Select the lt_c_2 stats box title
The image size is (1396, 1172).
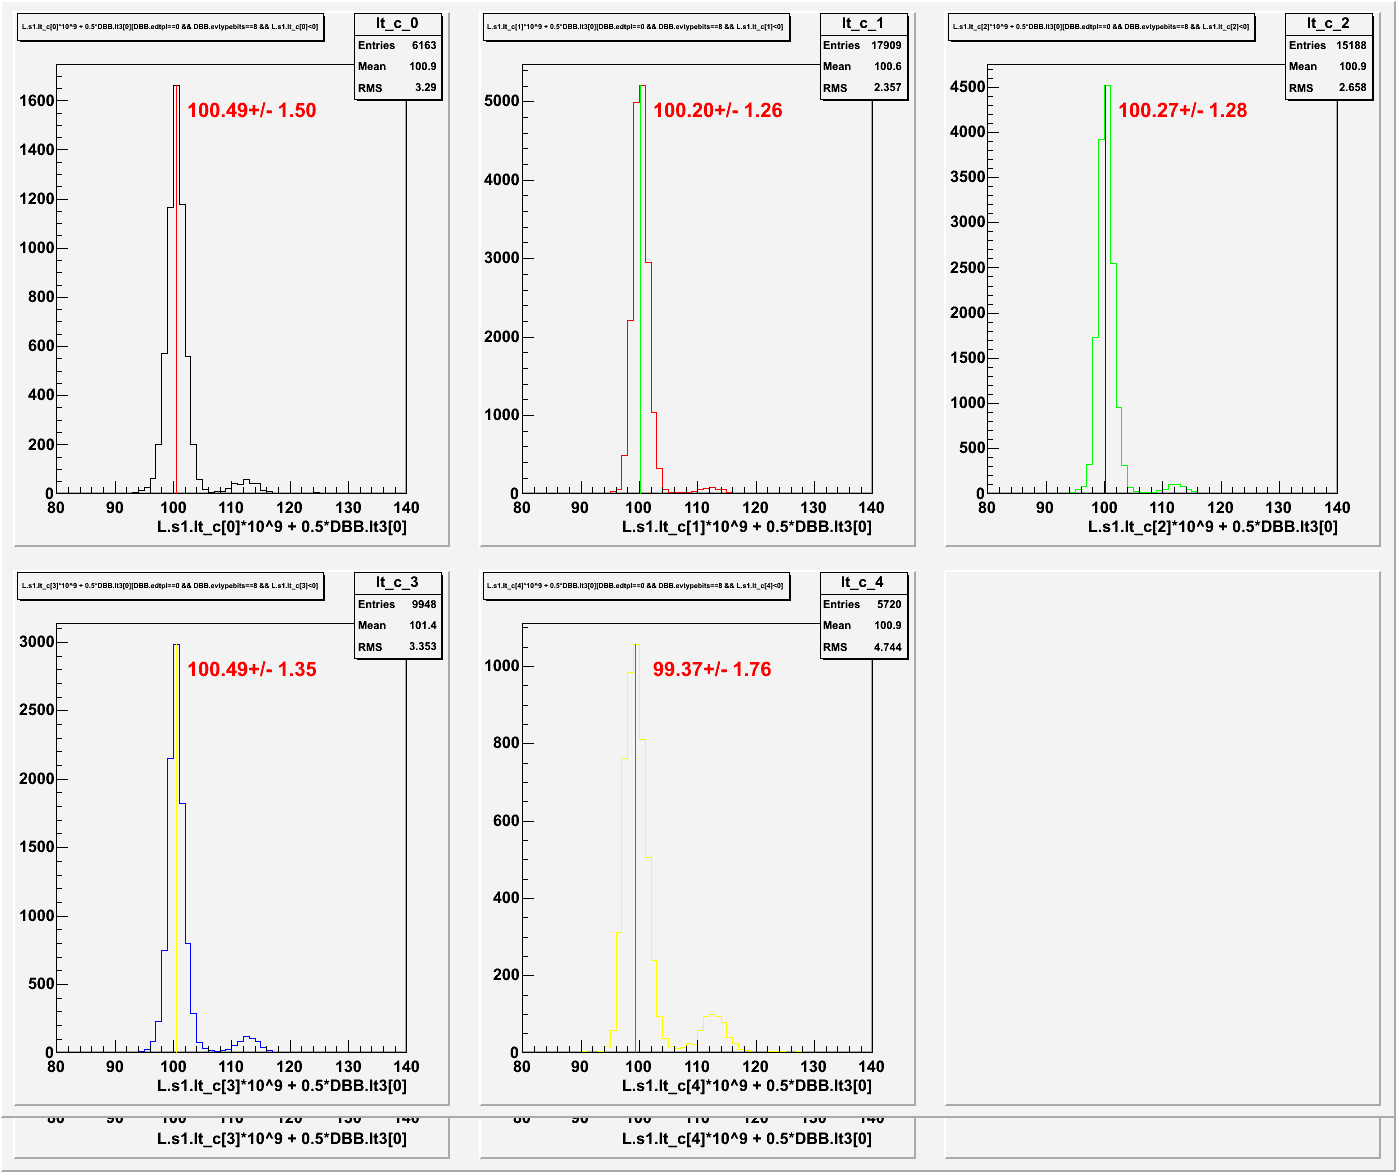[x=1328, y=23]
